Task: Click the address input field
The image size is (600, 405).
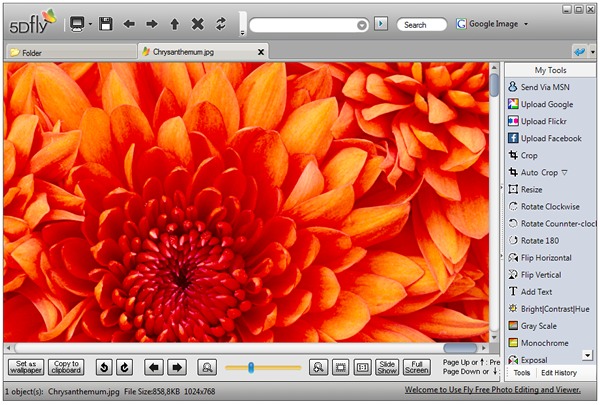Action: coord(303,25)
